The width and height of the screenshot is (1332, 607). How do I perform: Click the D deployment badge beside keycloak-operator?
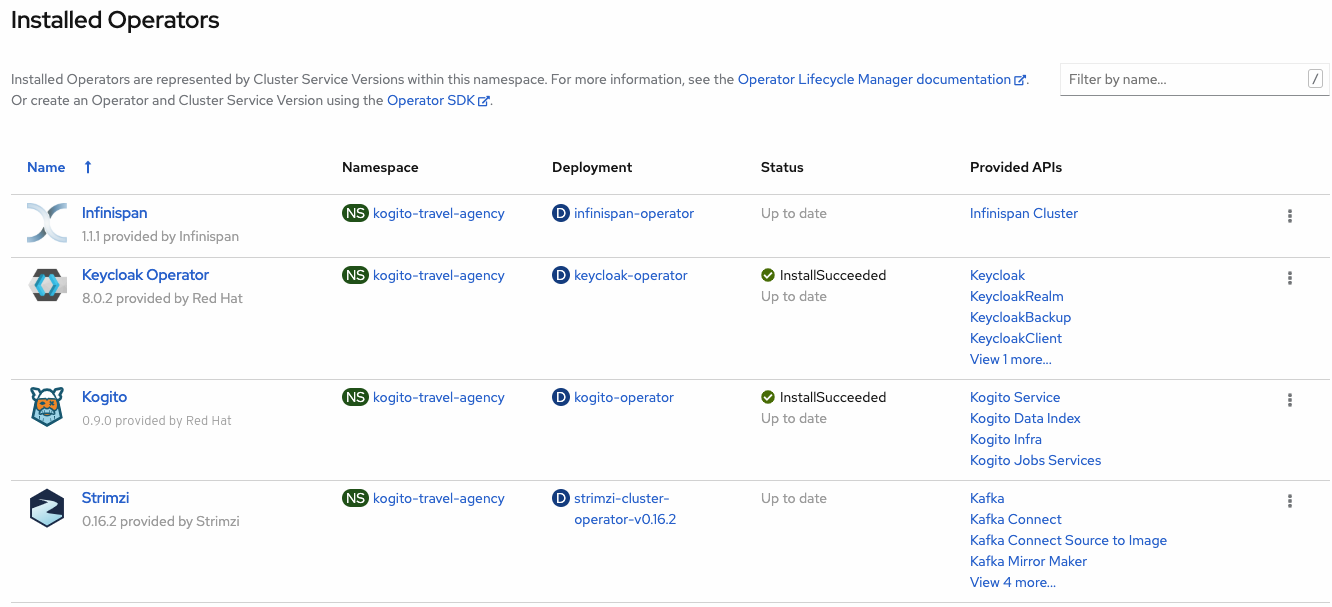(x=560, y=275)
